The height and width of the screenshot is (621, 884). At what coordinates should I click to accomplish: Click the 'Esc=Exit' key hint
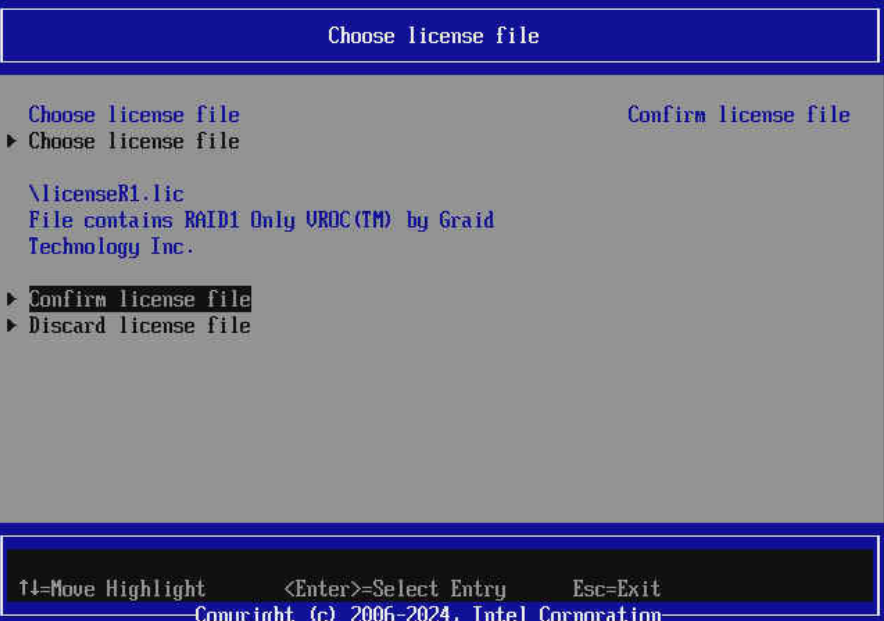(x=617, y=589)
